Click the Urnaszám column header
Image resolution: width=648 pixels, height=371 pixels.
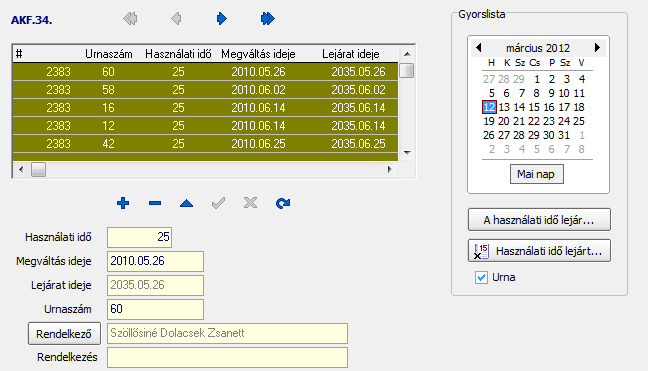[x=109, y=54]
